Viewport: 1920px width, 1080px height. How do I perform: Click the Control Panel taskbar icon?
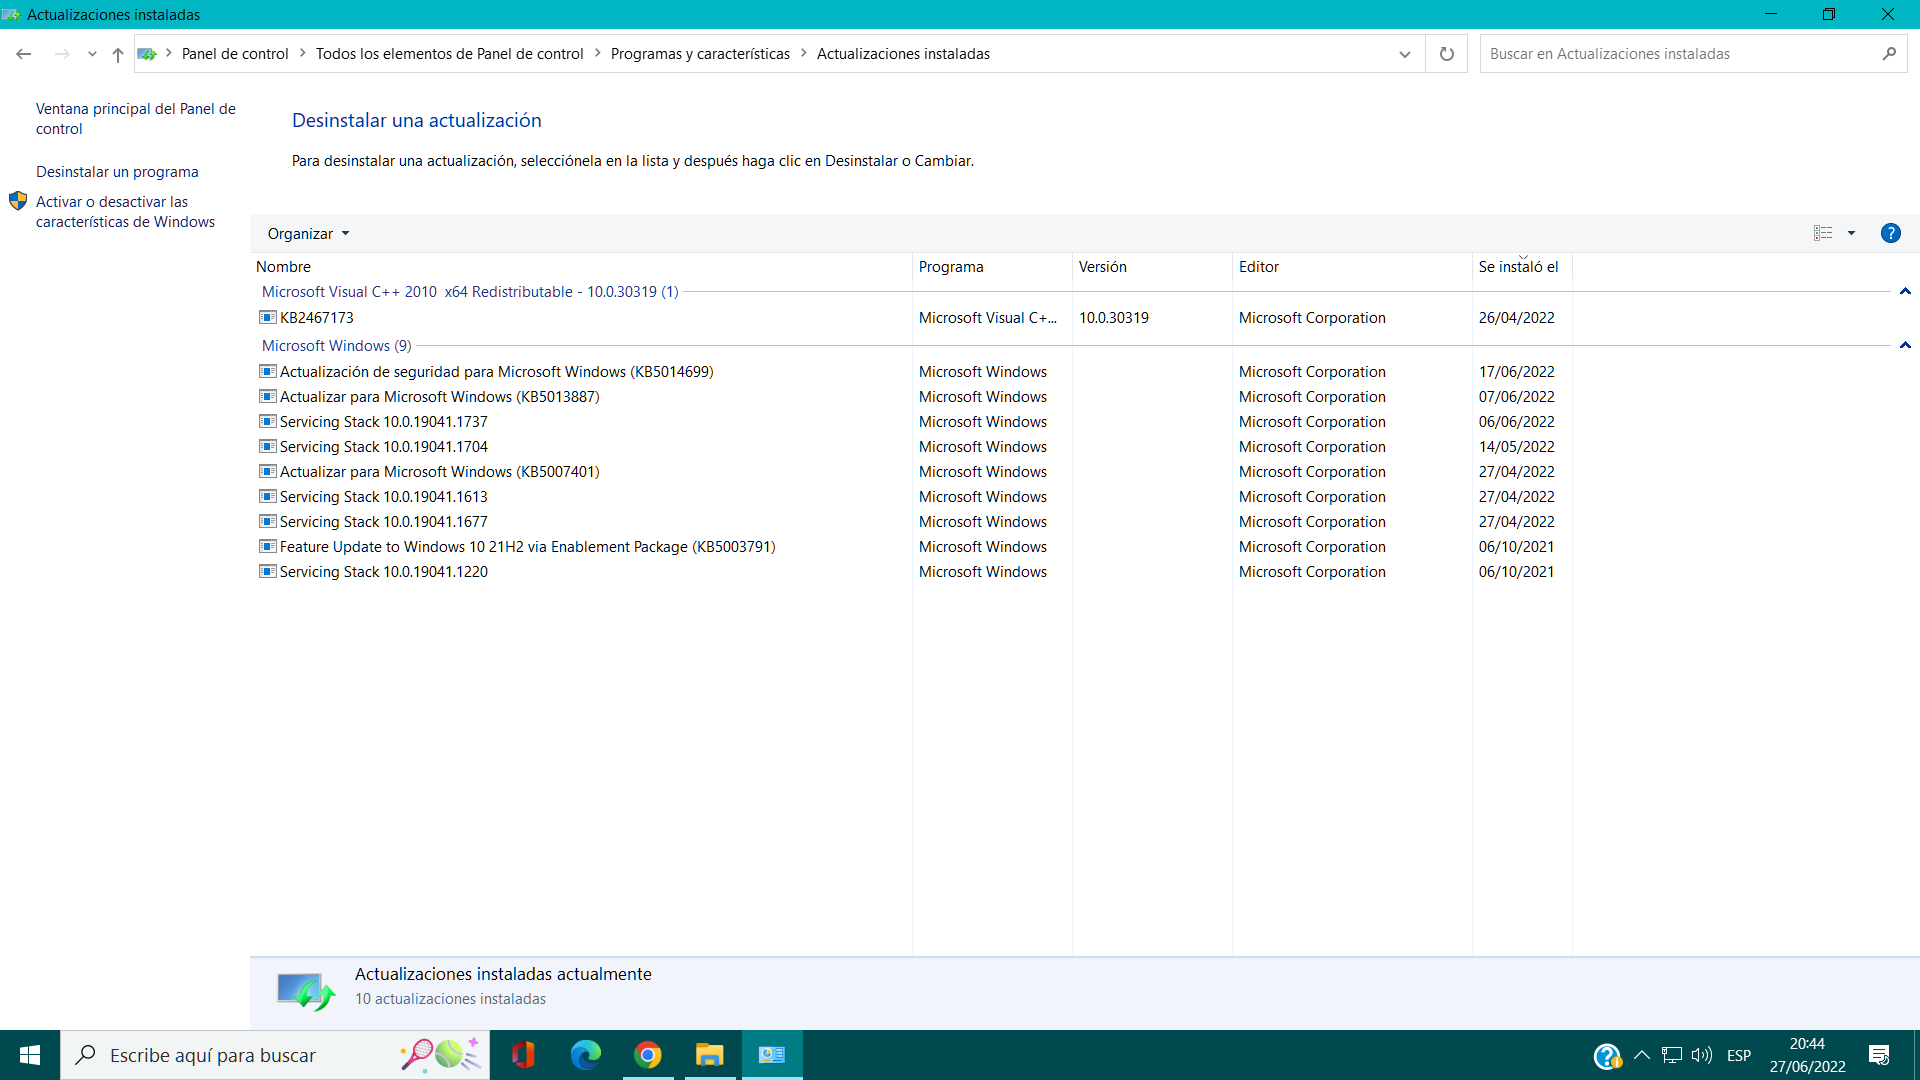tap(772, 1055)
